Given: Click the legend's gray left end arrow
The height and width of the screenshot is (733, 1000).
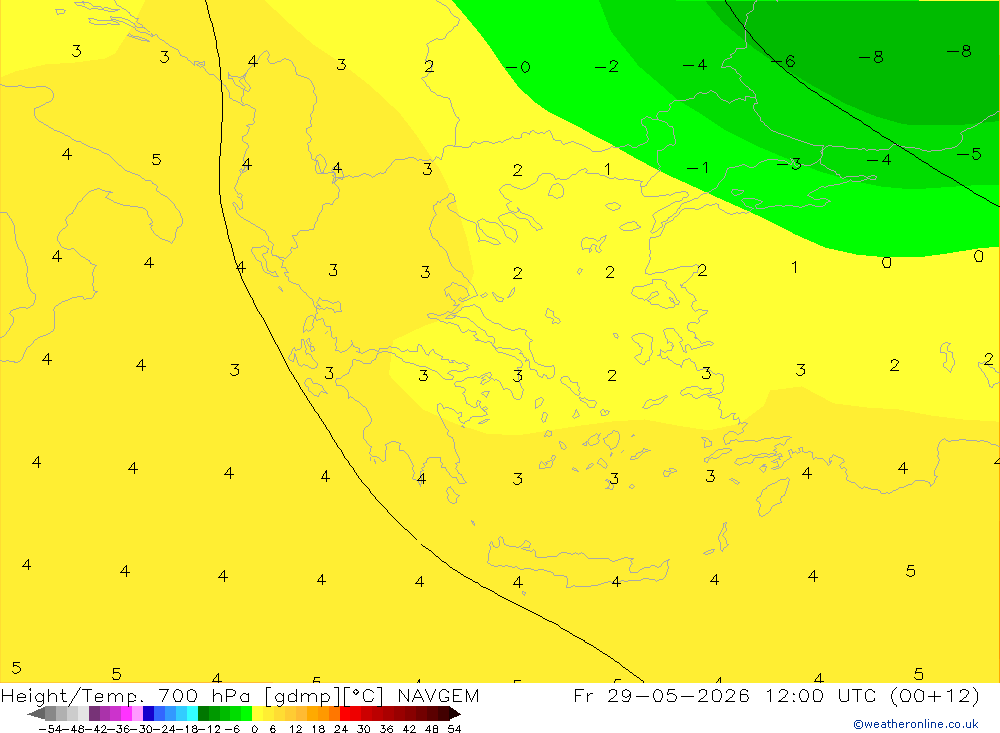Looking at the screenshot, I should coord(36,714).
